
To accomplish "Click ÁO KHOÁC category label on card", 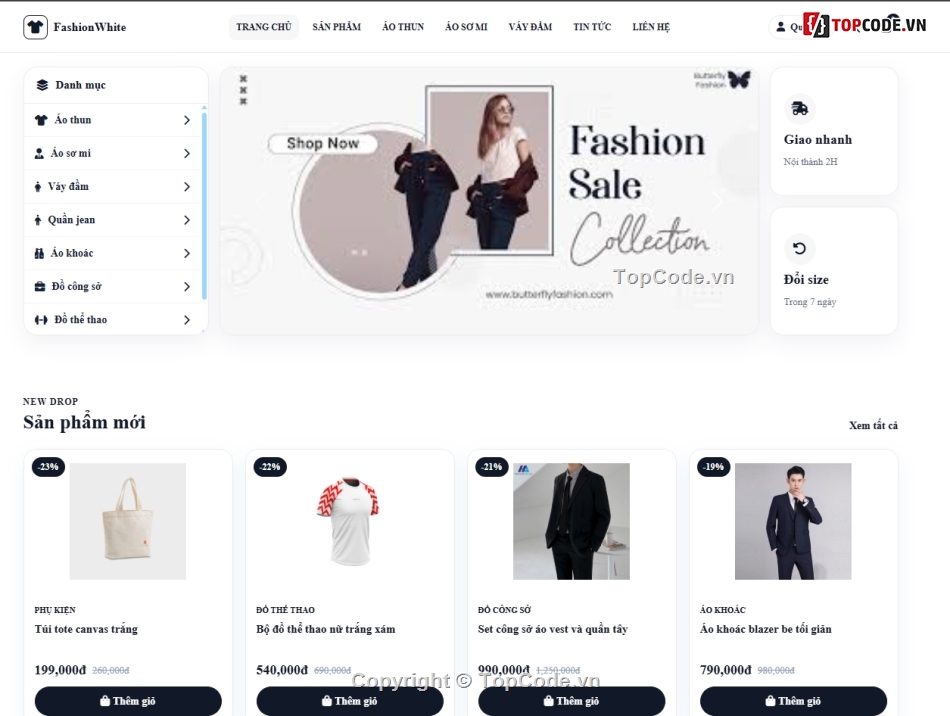I will point(723,610).
